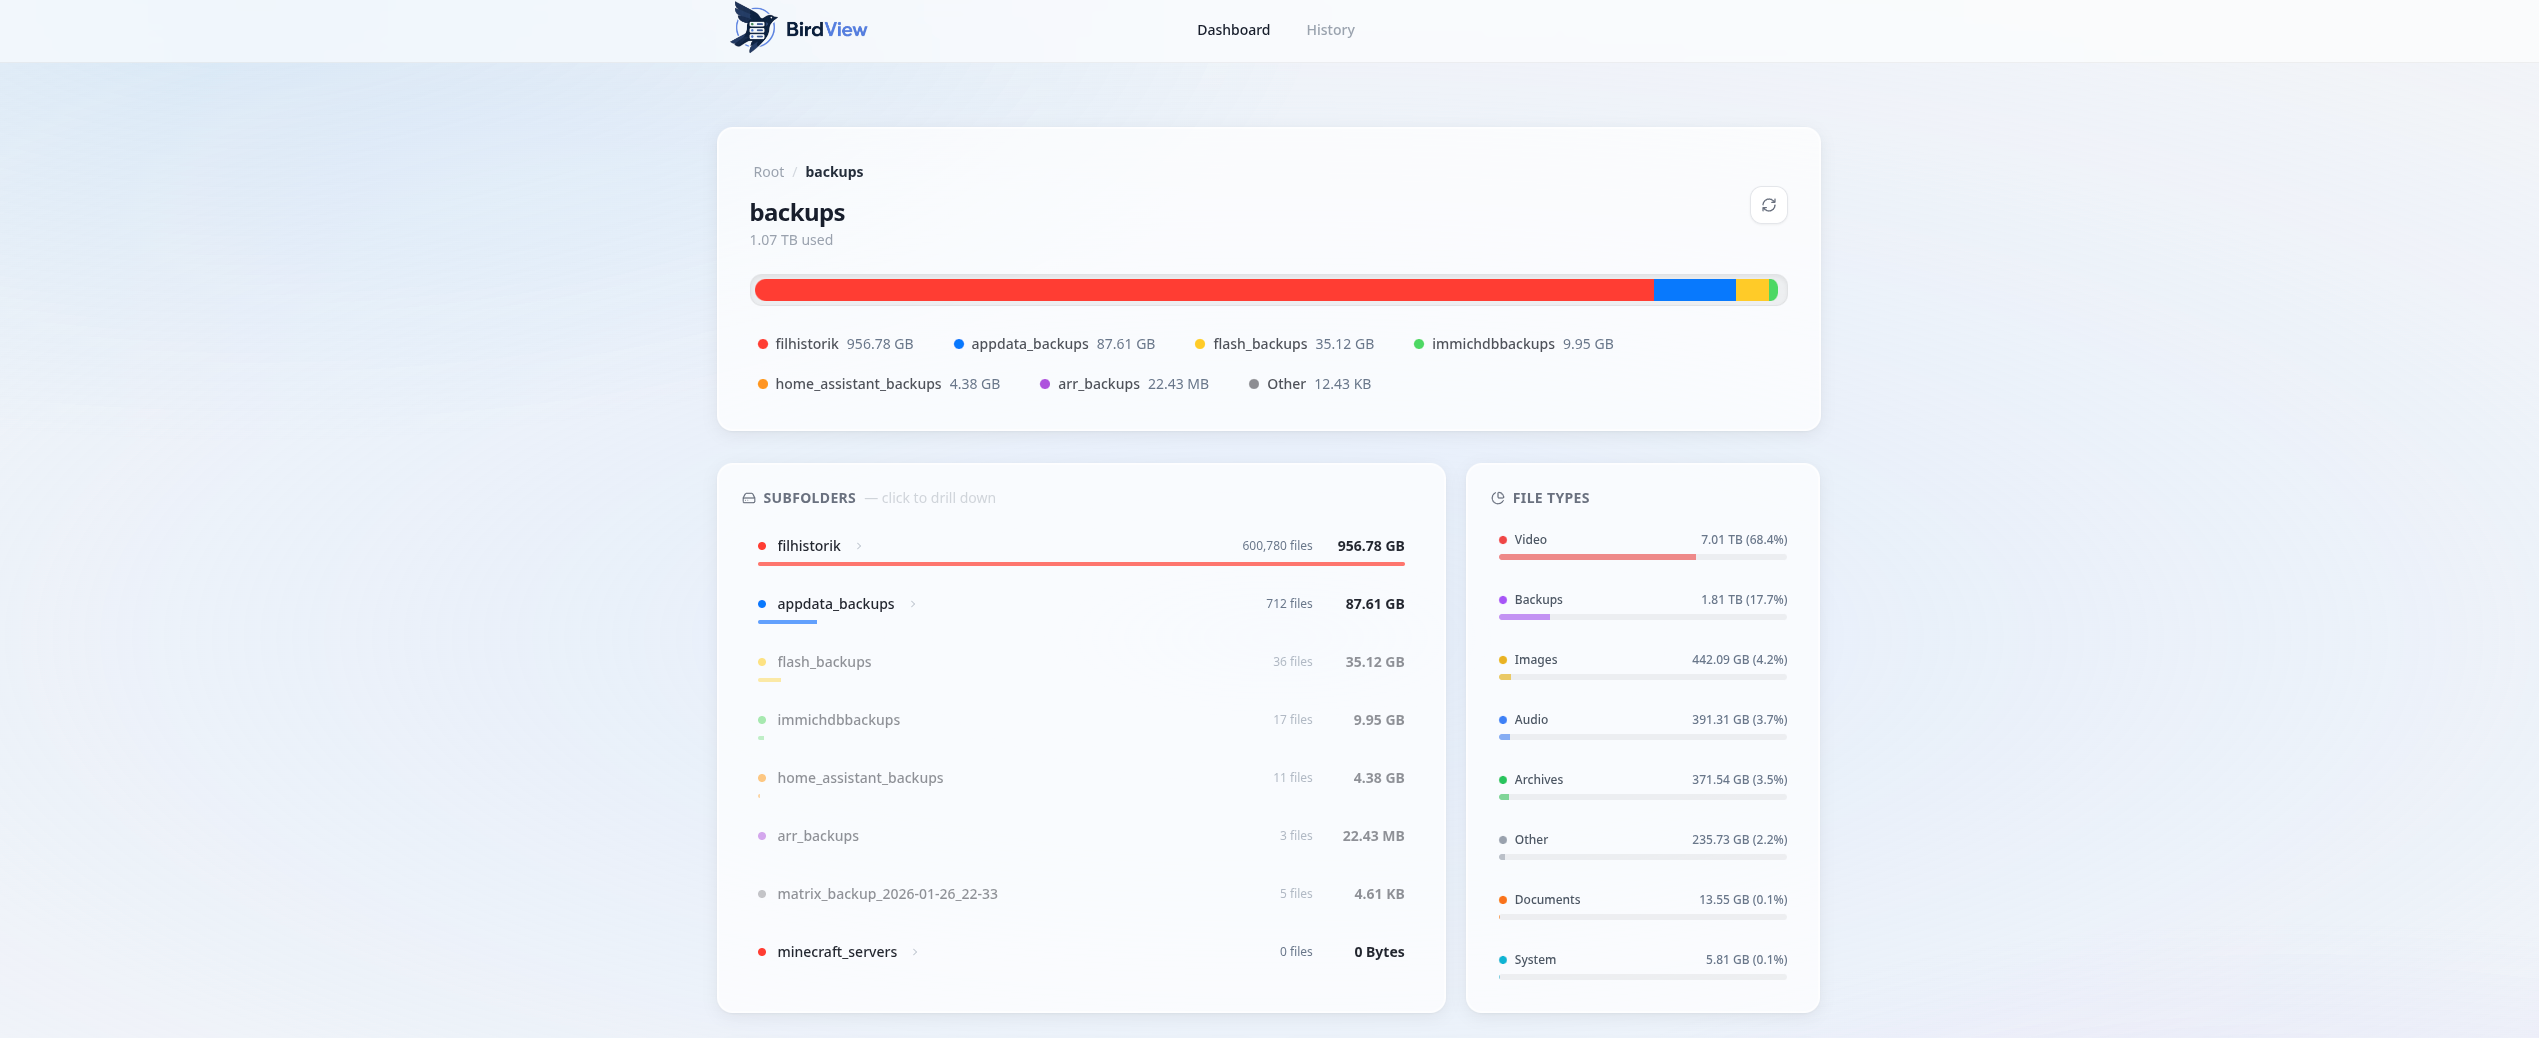
Task: Click the home_assistant_backups legend entry
Action: coord(878,384)
